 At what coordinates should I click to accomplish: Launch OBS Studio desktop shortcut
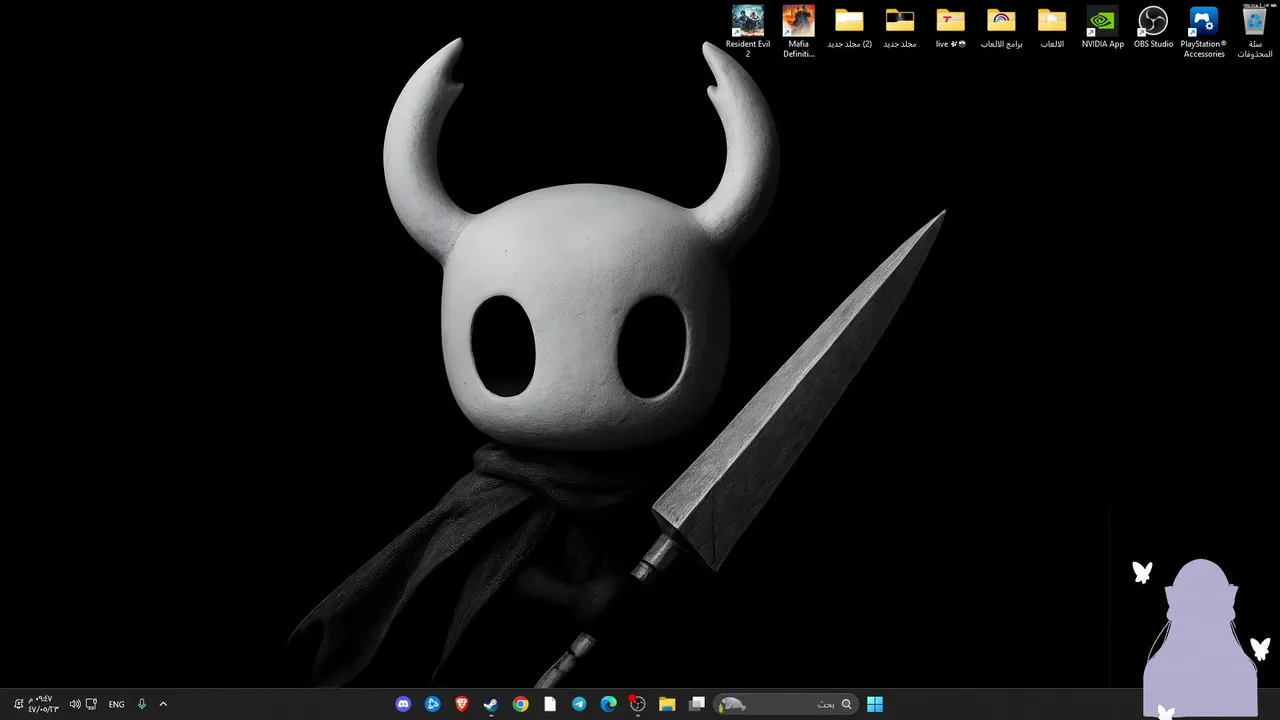(x=1153, y=28)
